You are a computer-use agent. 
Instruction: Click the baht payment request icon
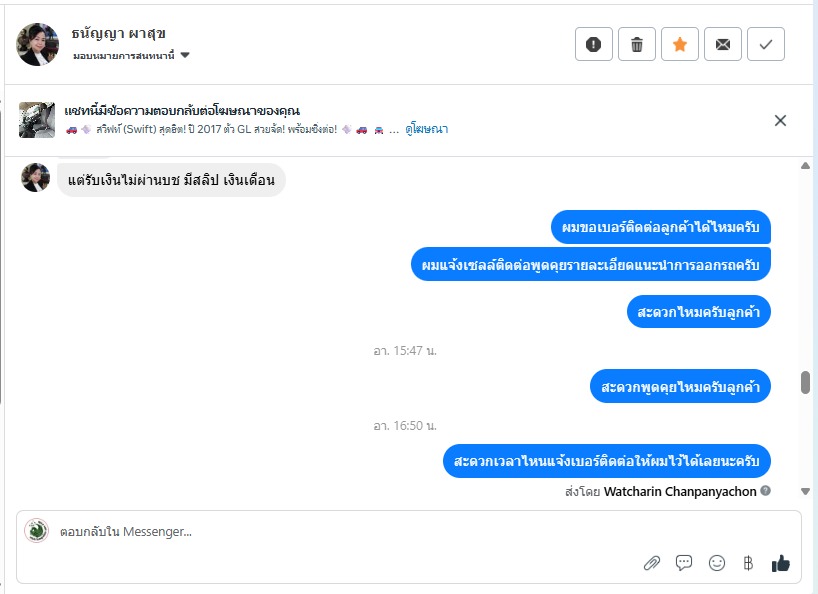pos(748,563)
